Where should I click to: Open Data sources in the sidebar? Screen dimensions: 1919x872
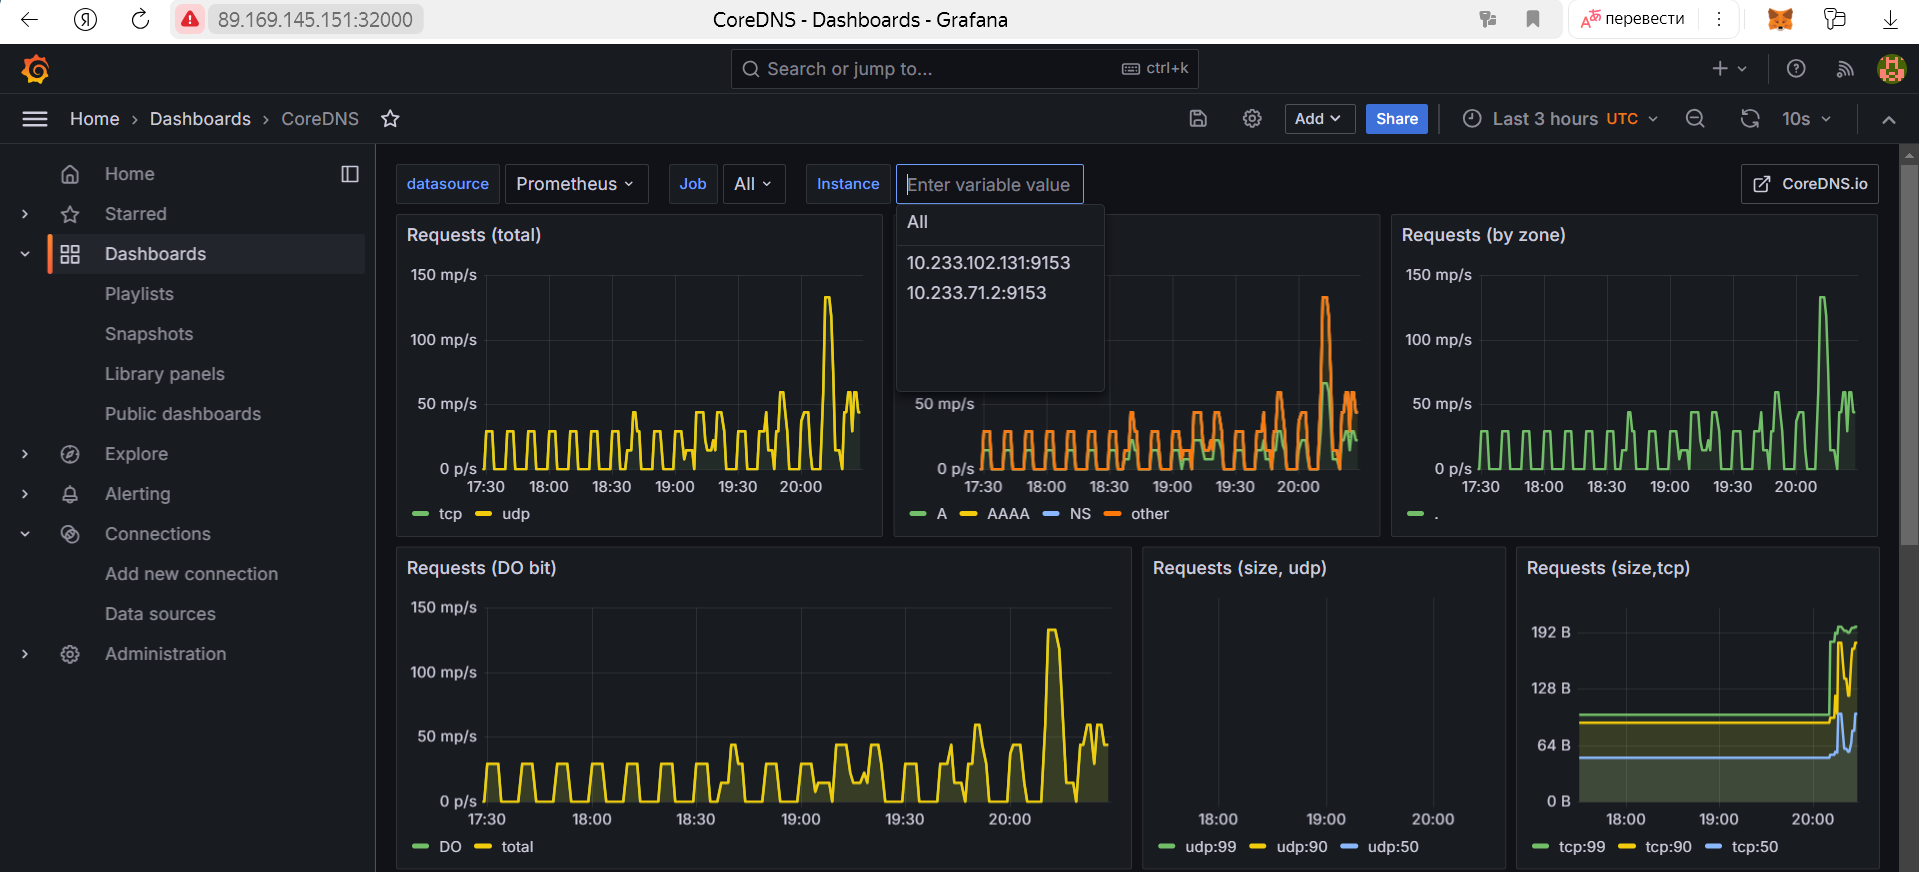[x=160, y=614]
